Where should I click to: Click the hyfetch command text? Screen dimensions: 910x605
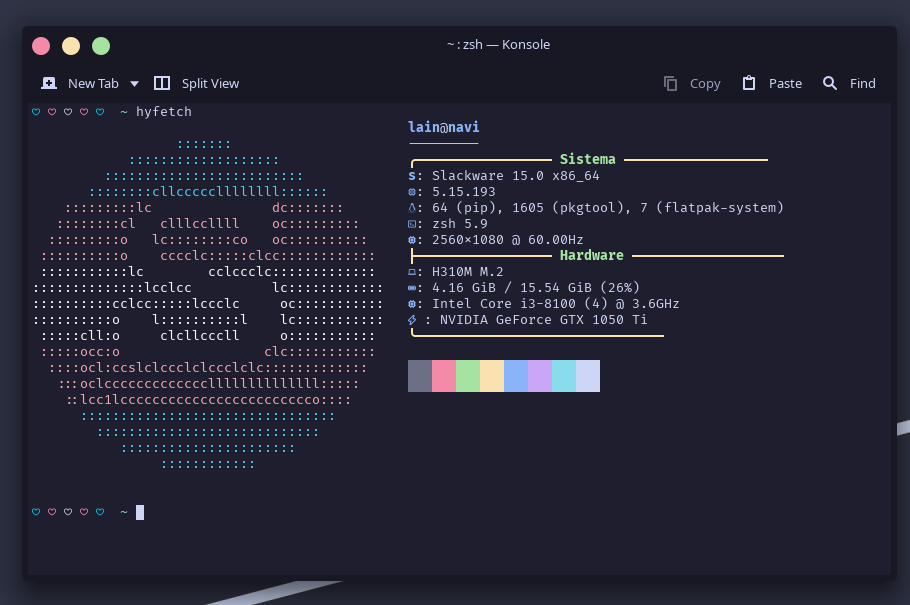click(x=164, y=111)
